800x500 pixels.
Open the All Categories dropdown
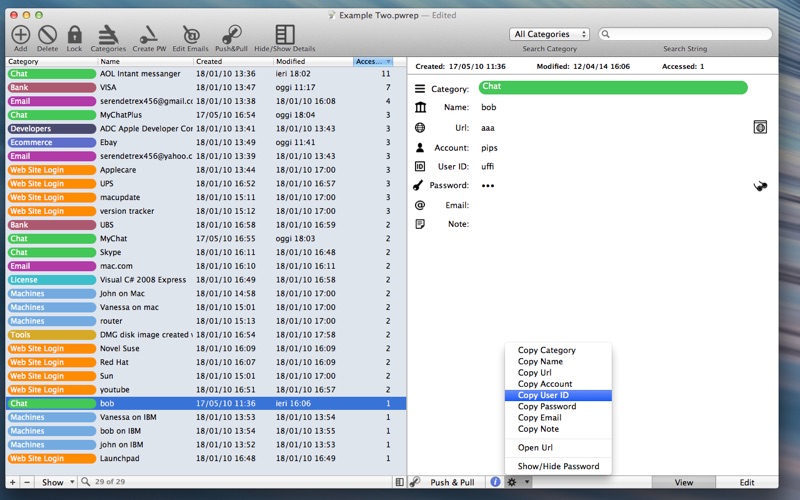pyautogui.click(x=549, y=34)
